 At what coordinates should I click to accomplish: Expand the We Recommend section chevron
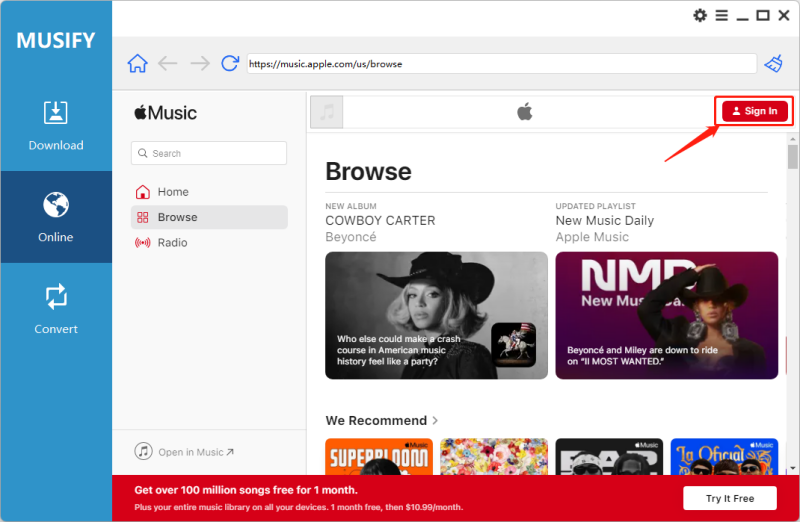(x=435, y=420)
